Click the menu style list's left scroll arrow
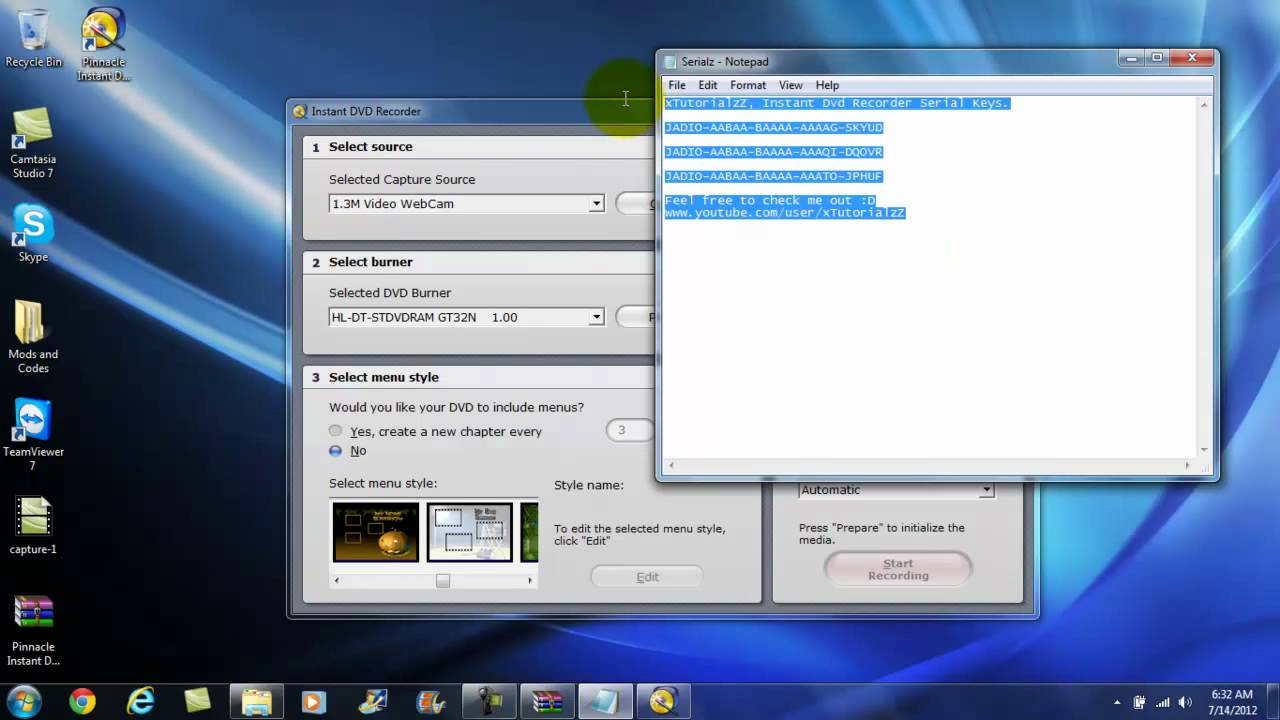Image resolution: width=1280 pixels, height=720 pixels. pos(337,580)
